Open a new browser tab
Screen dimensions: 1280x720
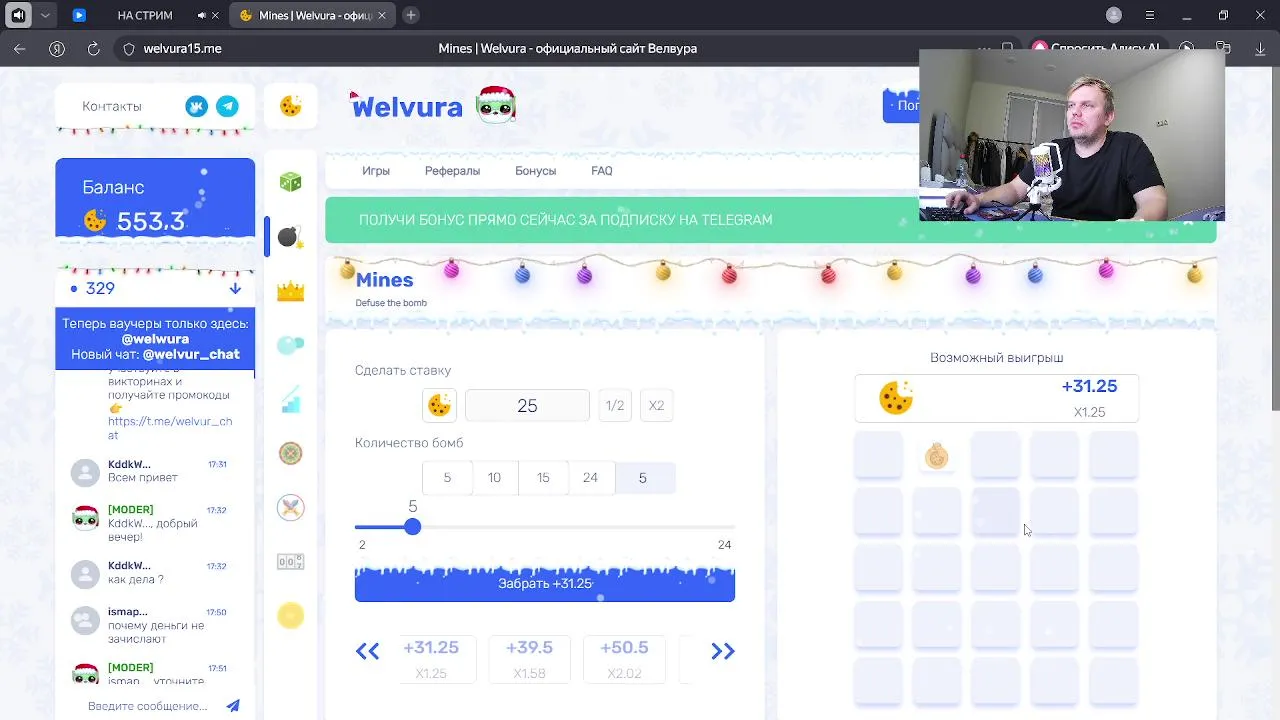pos(411,15)
